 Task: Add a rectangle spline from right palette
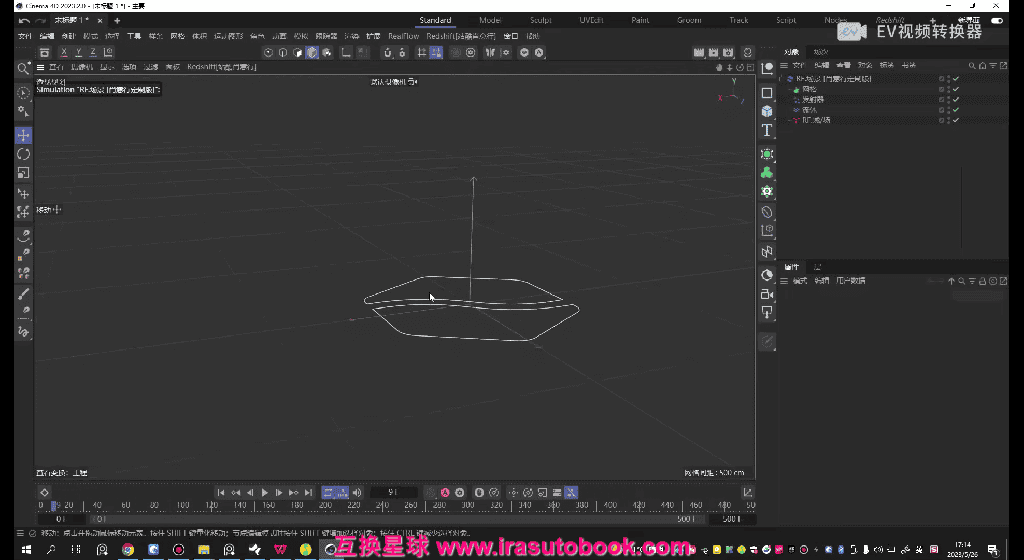pyautogui.click(x=767, y=93)
